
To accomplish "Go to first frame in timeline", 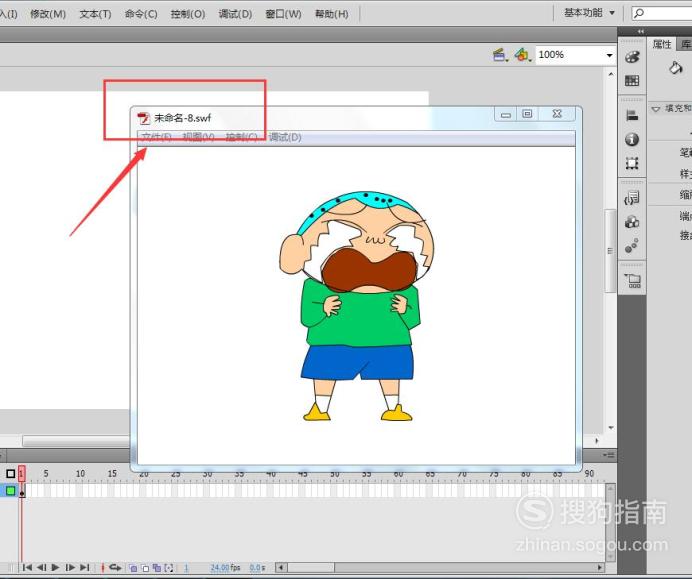I will click(x=27, y=567).
